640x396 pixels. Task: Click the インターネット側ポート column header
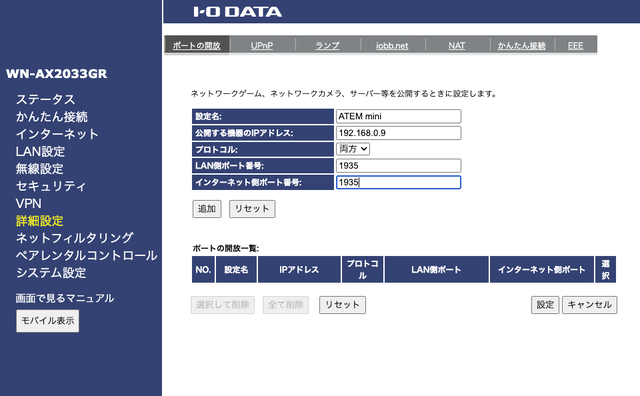(x=542, y=269)
